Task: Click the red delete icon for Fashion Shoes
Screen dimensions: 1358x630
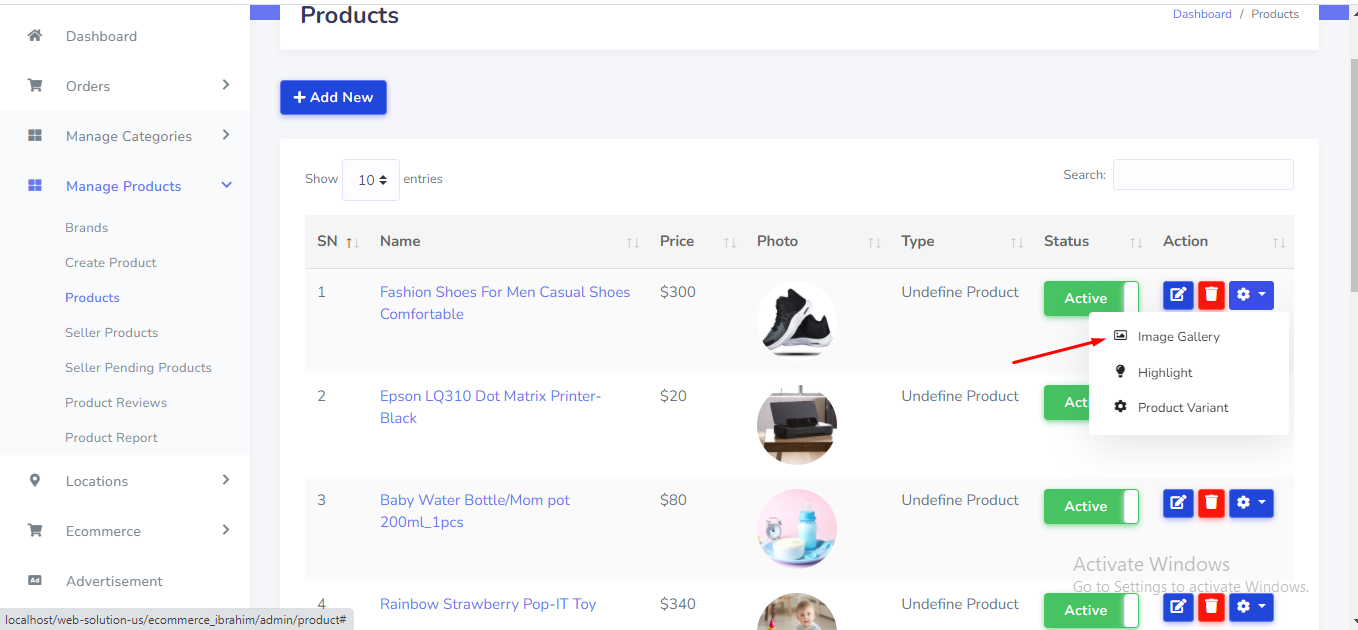Action: click(x=1211, y=295)
